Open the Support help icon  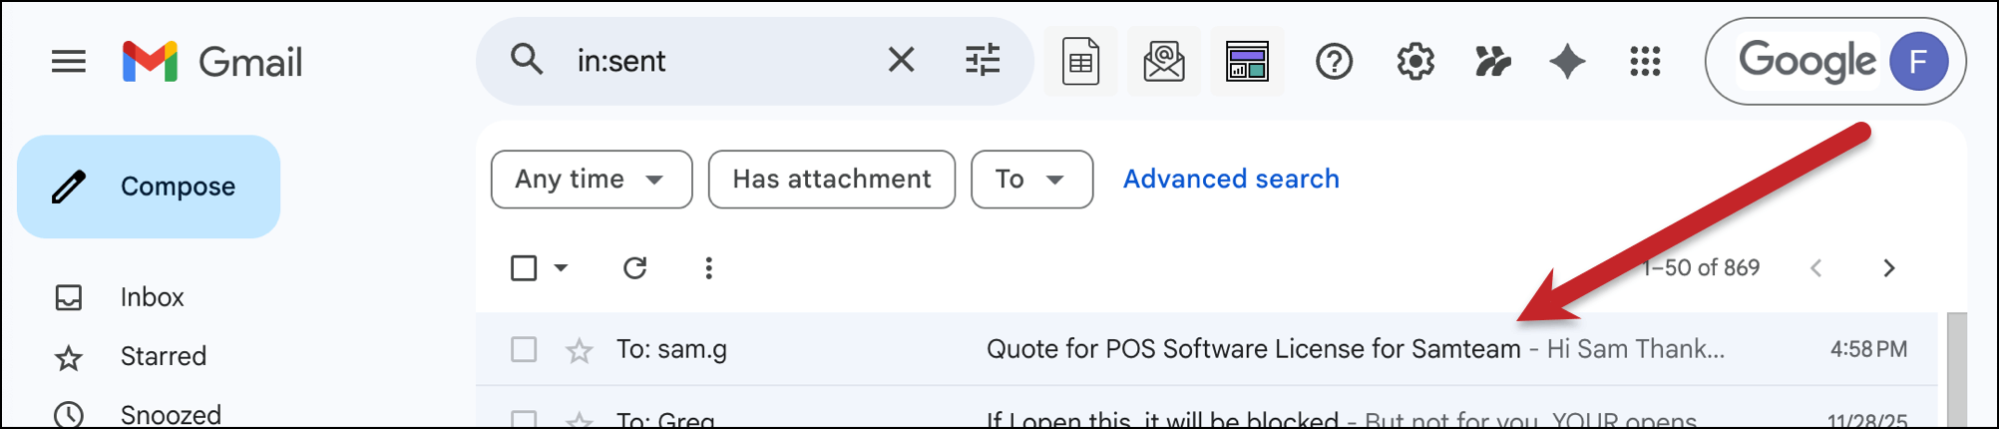pyautogui.click(x=1334, y=62)
